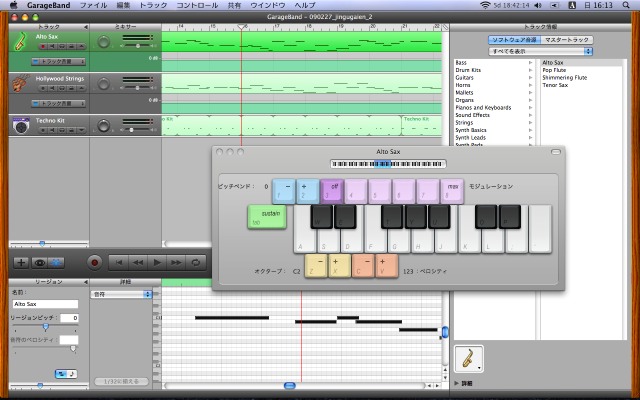Lock the Hollywood Strings track
This screenshot has width=640, height=400.
click(x=72, y=88)
